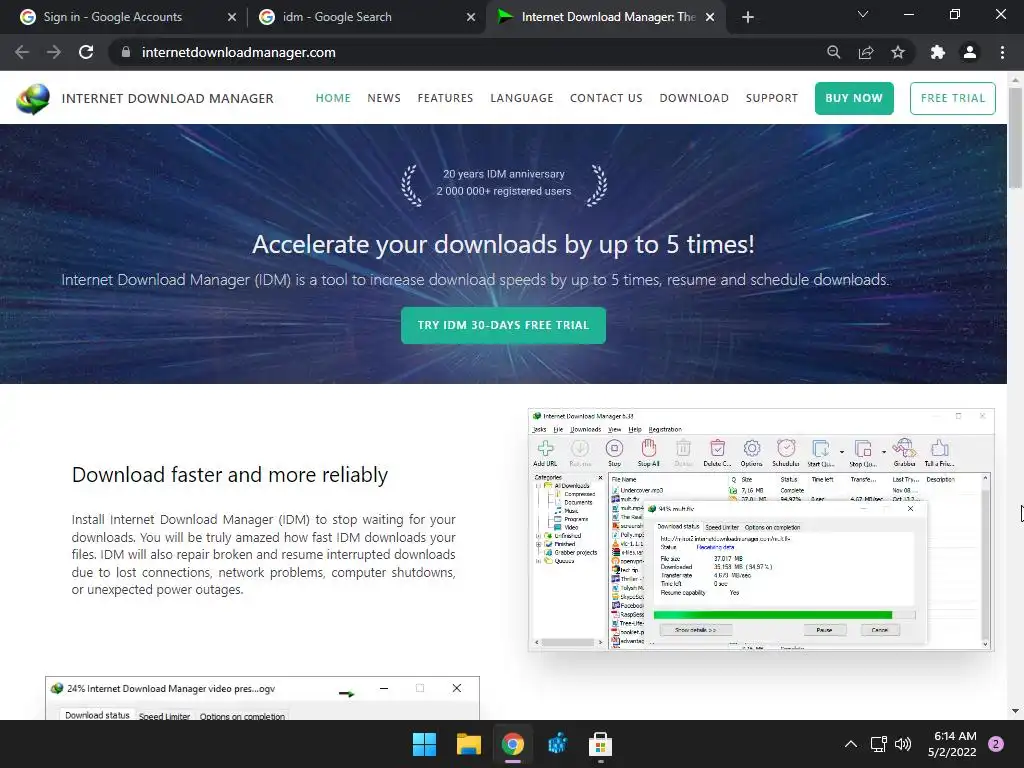The width and height of the screenshot is (1024, 768).
Task: Close the Sign in - Google Accounts tab
Action: tap(232, 17)
